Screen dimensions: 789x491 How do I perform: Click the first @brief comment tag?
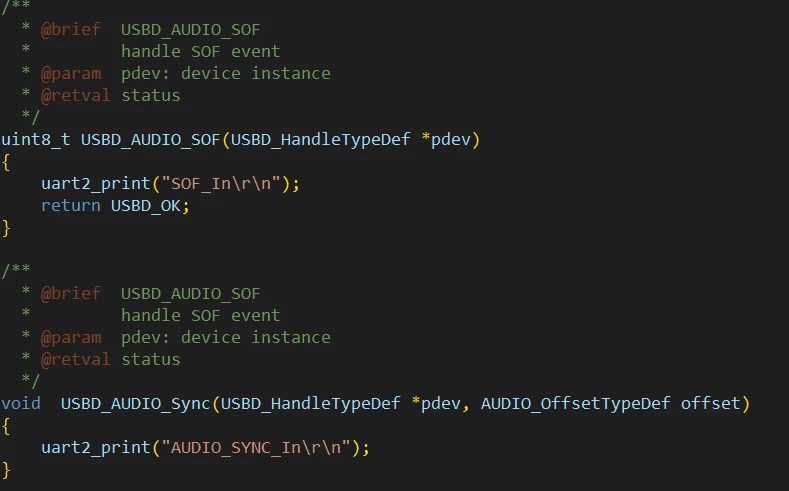(x=70, y=30)
